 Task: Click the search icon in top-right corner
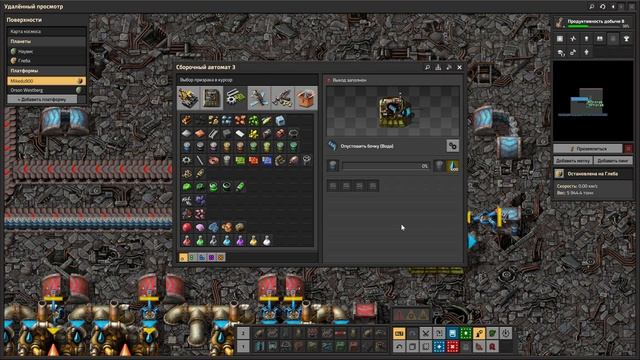[x=591, y=7]
